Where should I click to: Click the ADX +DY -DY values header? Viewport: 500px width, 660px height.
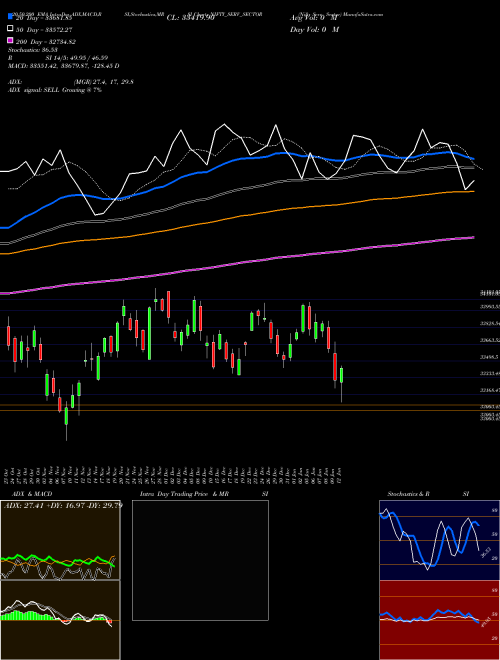63,505
